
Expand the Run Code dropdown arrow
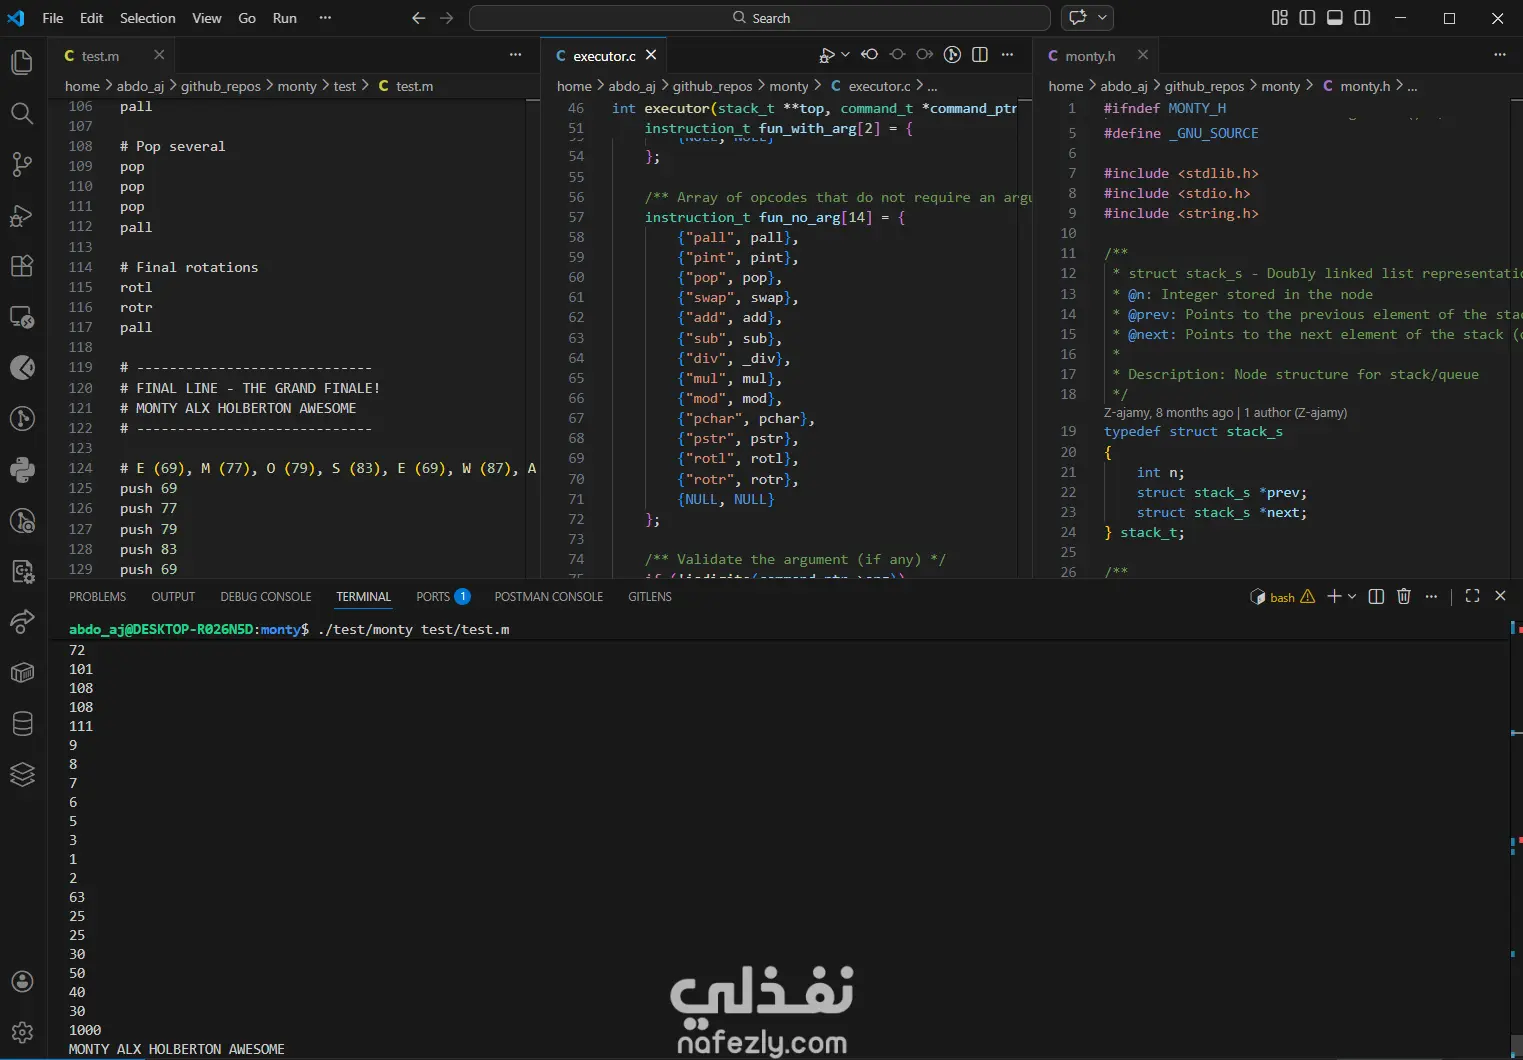(845, 55)
